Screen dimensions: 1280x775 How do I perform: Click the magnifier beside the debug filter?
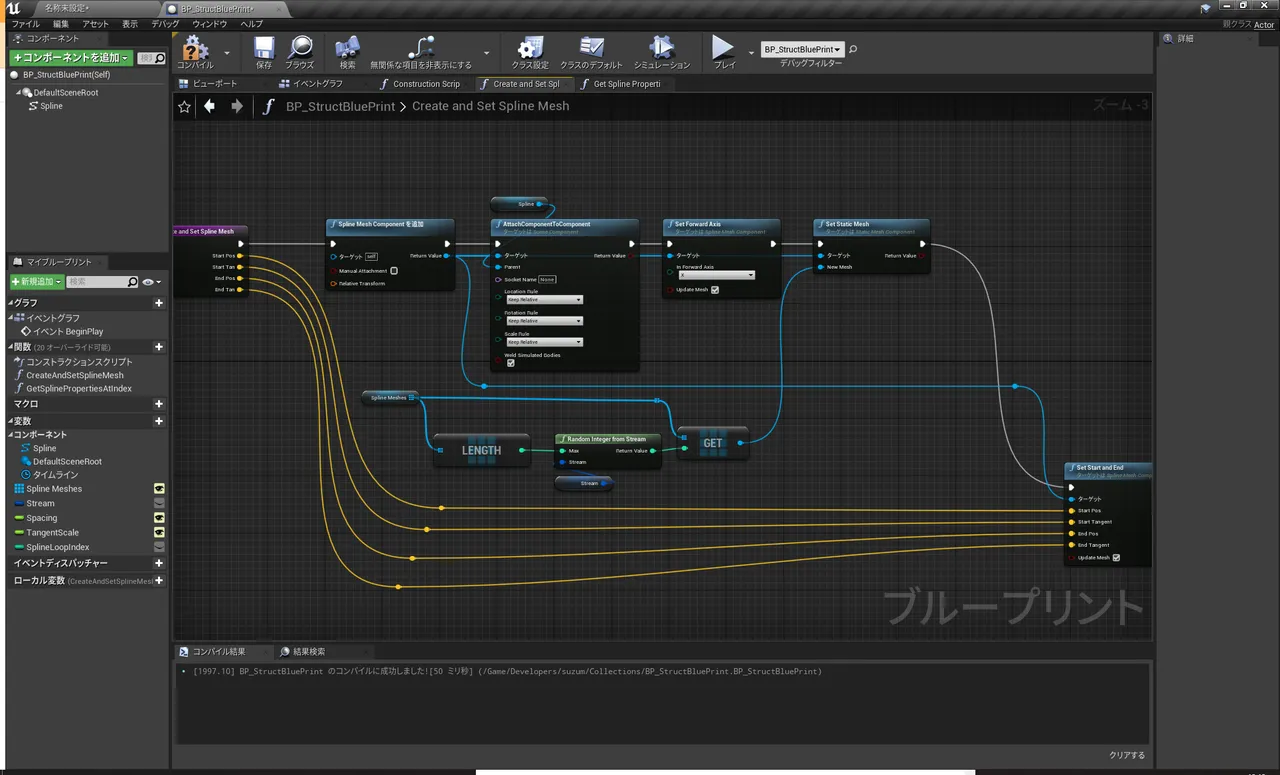coord(853,49)
